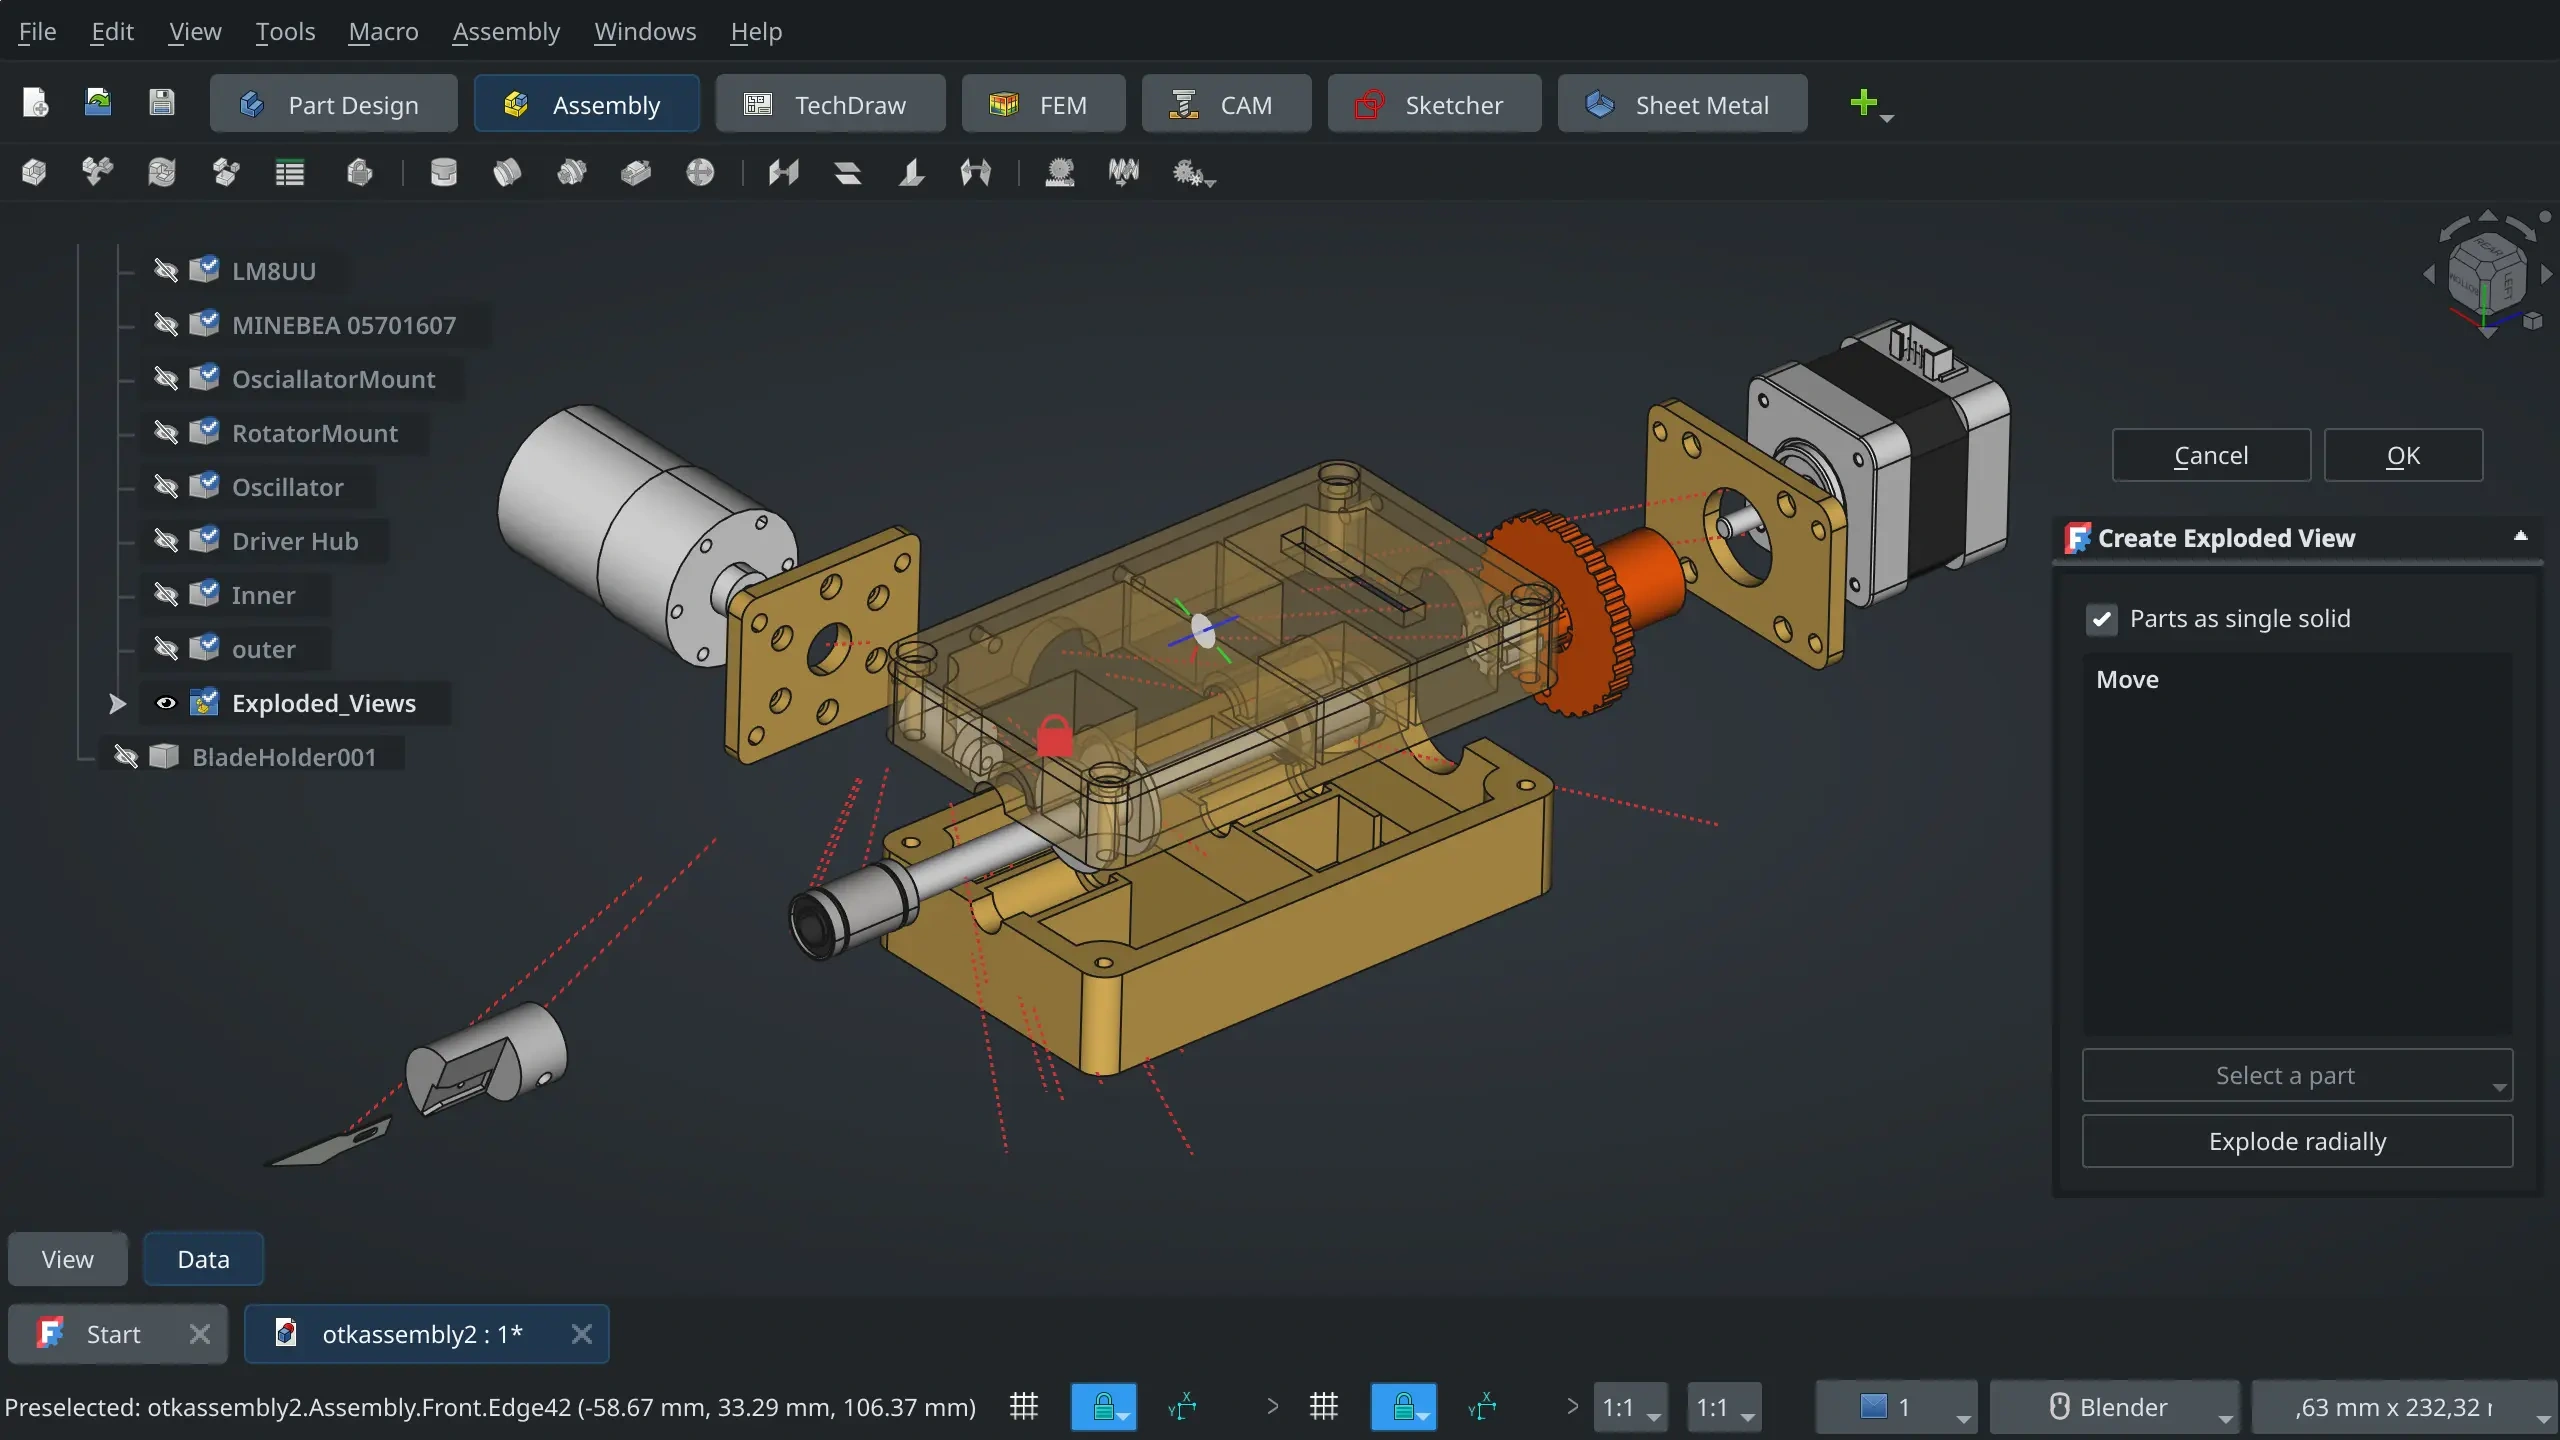Click the Insert Component icon
The width and height of the screenshot is (2560, 1440).
tap(97, 172)
